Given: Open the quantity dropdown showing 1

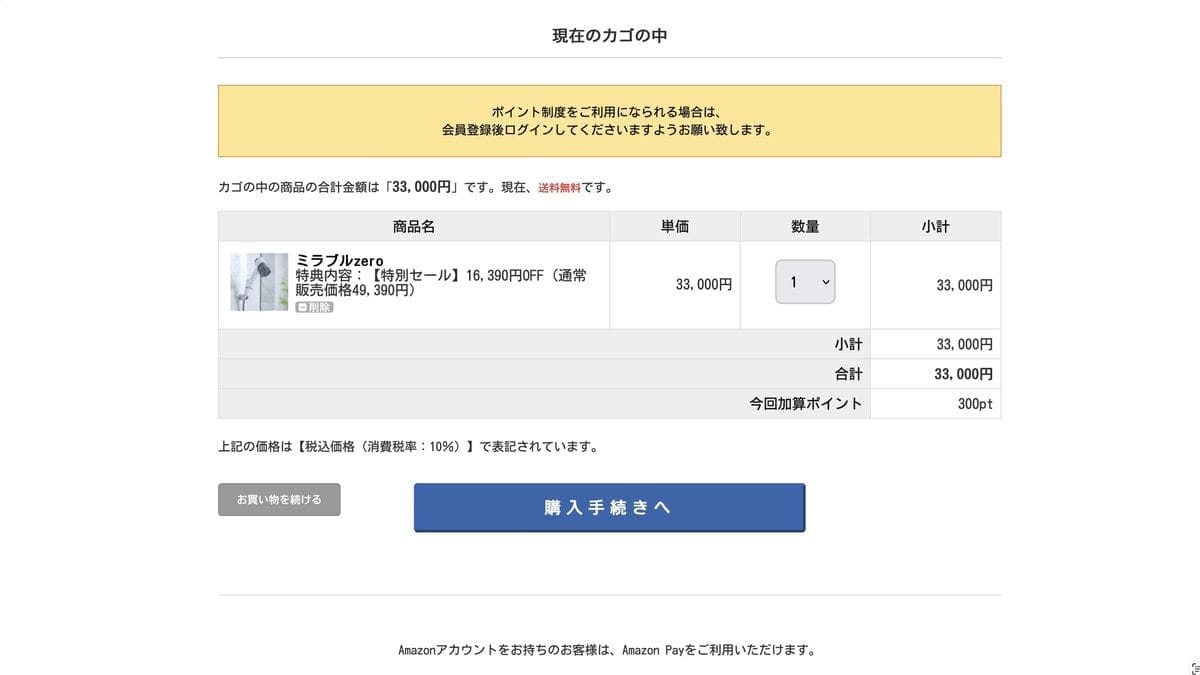Looking at the screenshot, I should tap(805, 282).
